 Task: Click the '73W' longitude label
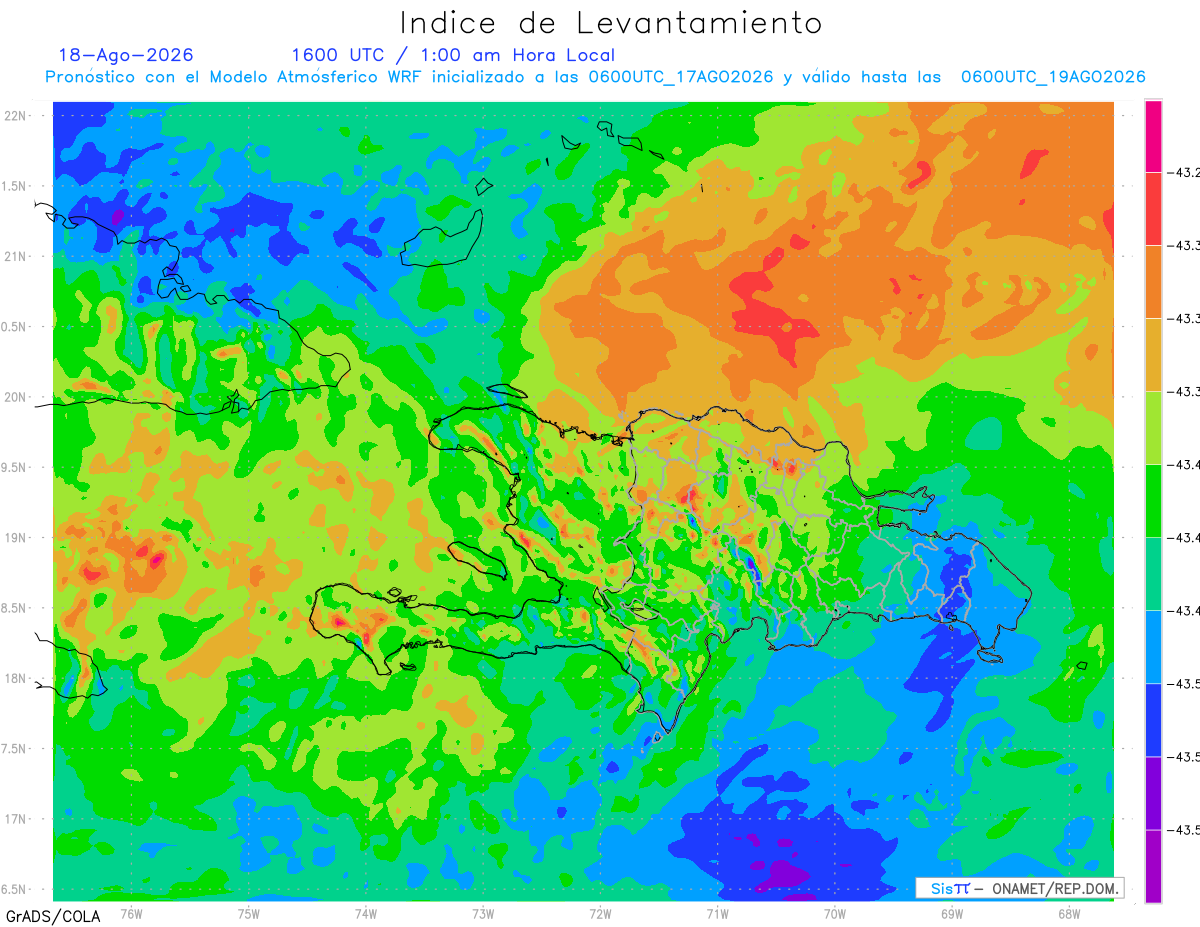[483, 913]
